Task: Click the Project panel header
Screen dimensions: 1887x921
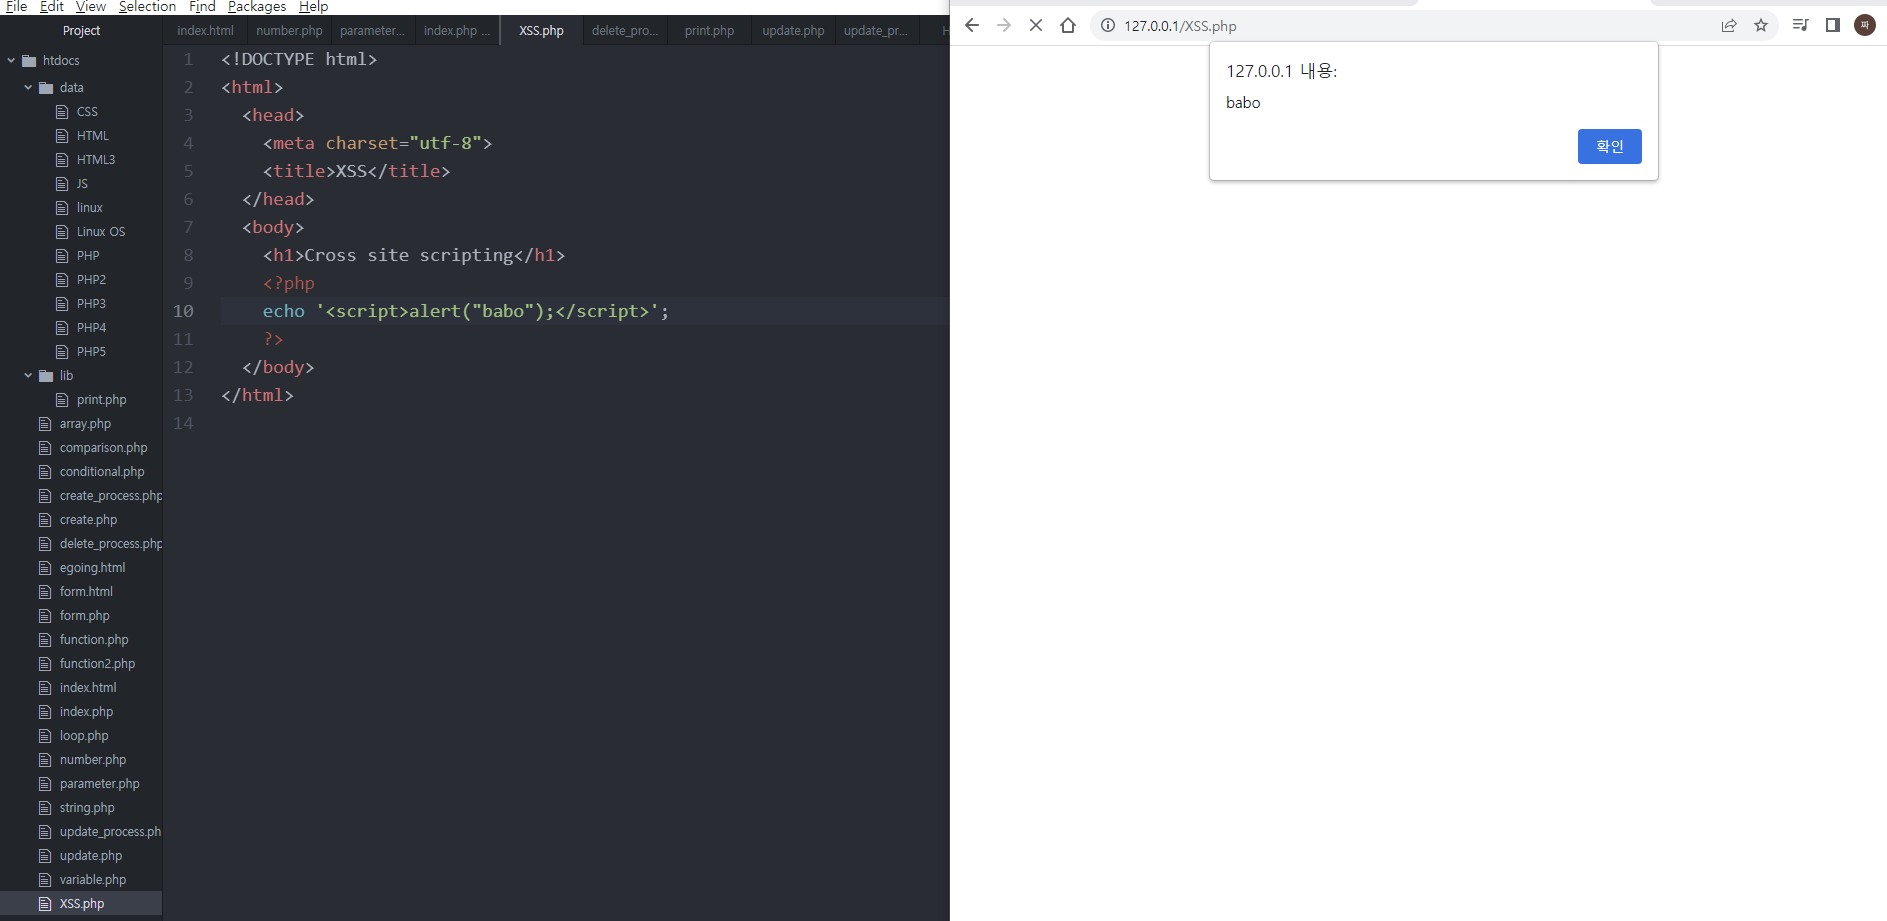Action: pos(81,31)
